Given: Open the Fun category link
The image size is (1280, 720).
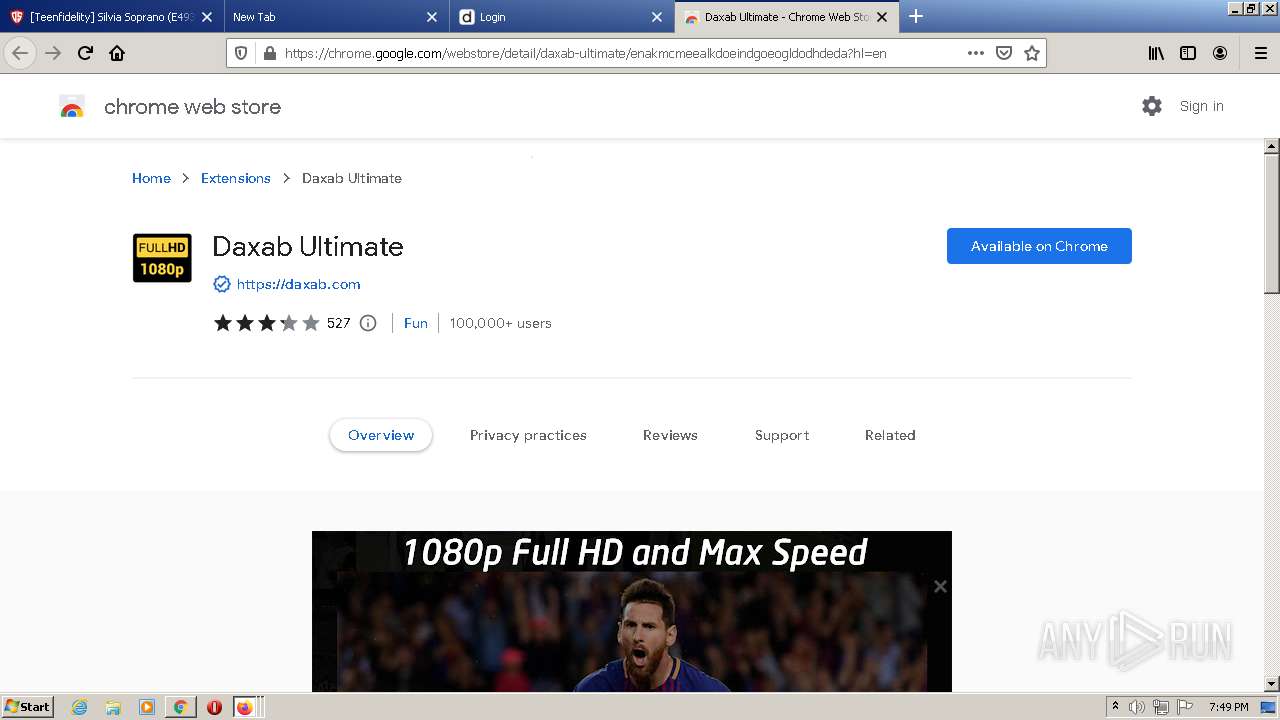Looking at the screenshot, I should click(x=416, y=323).
